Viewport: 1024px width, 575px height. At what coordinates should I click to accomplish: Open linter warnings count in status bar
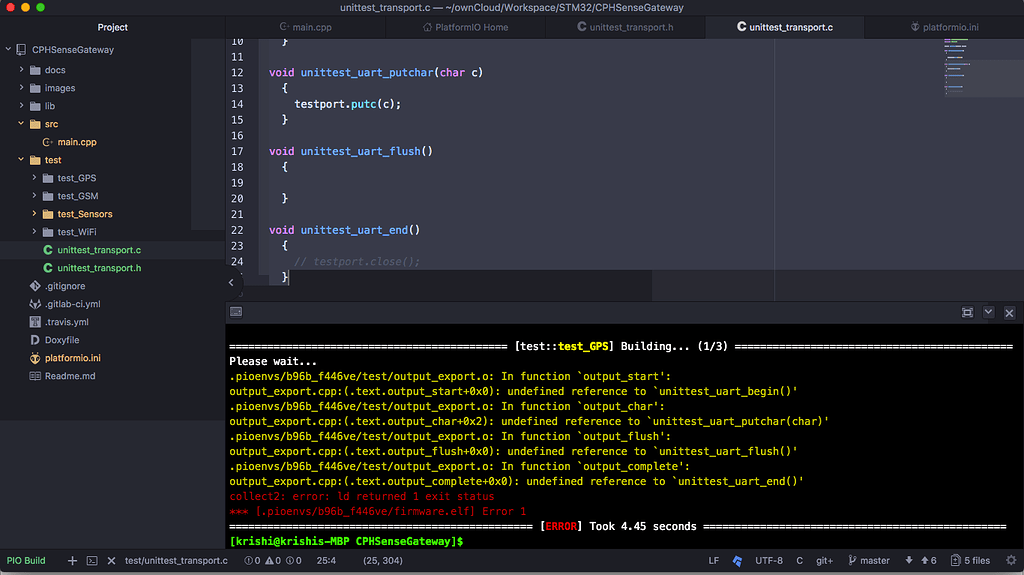click(273, 561)
